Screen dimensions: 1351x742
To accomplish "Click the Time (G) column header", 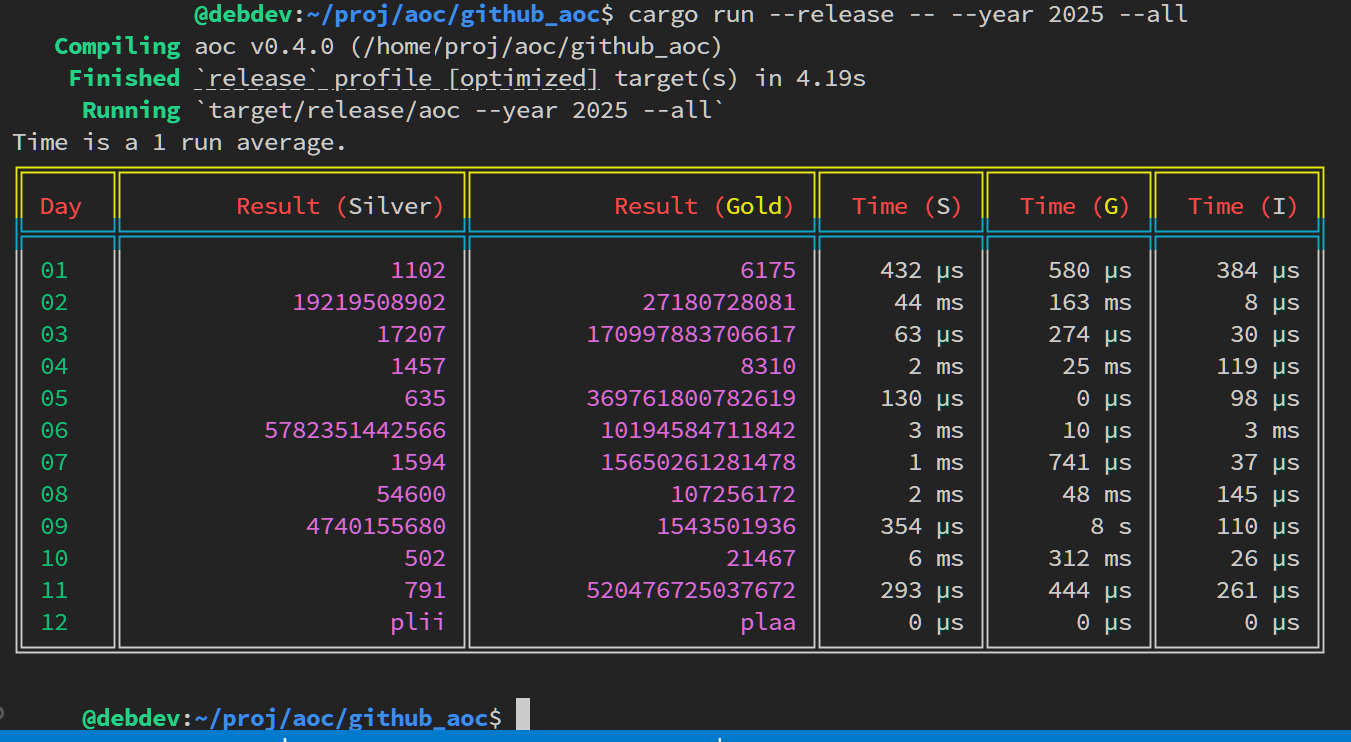I will (x=1068, y=206).
